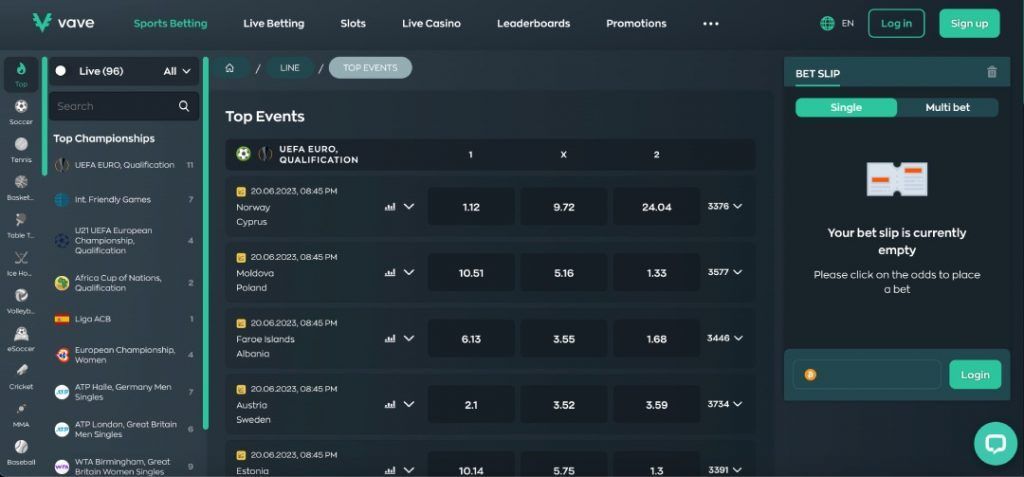
Task: Go to Live Casino section
Action: click(x=431, y=24)
